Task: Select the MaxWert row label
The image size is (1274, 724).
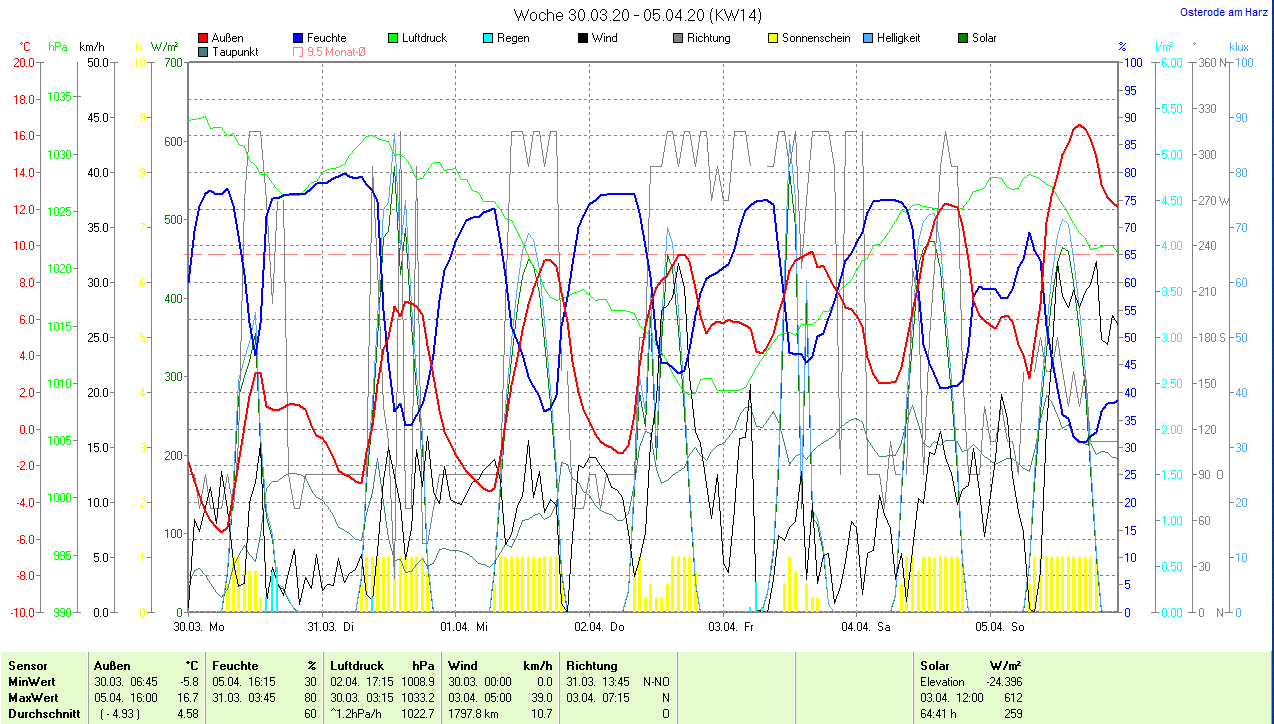Action: (33, 698)
